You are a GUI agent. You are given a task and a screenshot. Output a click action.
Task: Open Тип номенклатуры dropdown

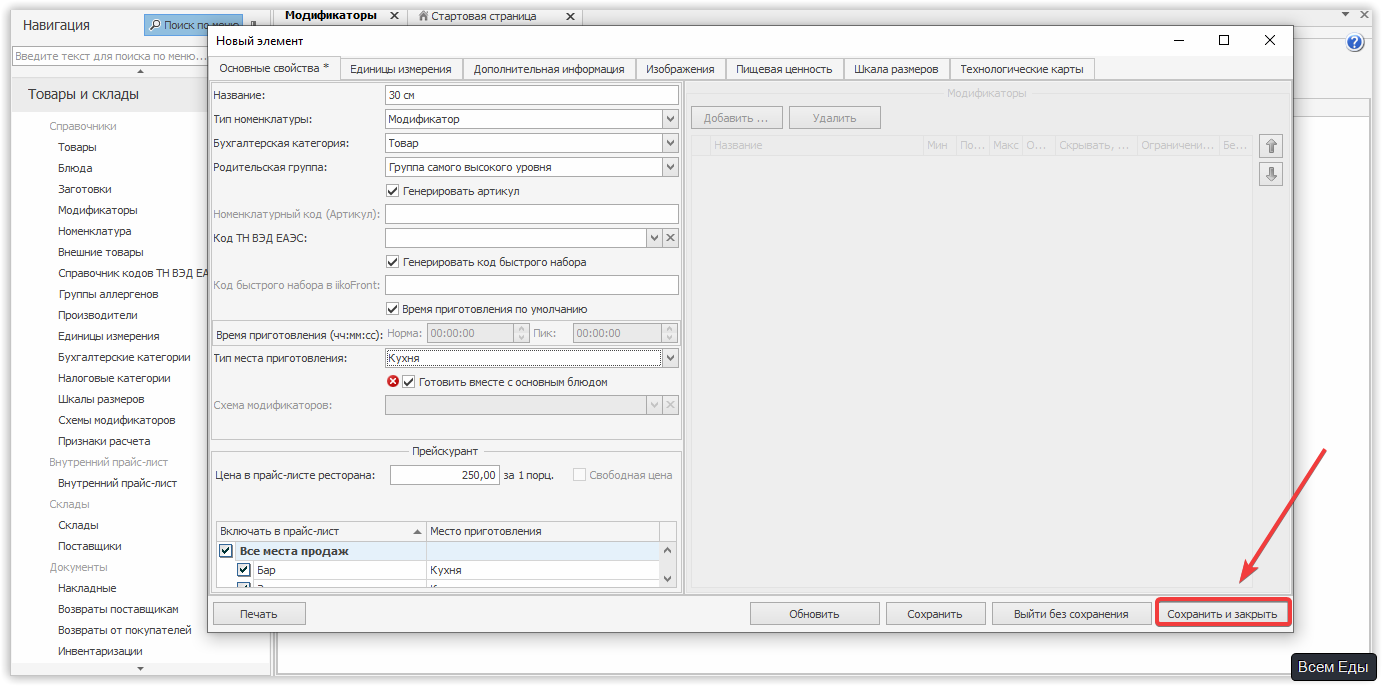pos(671,119)
